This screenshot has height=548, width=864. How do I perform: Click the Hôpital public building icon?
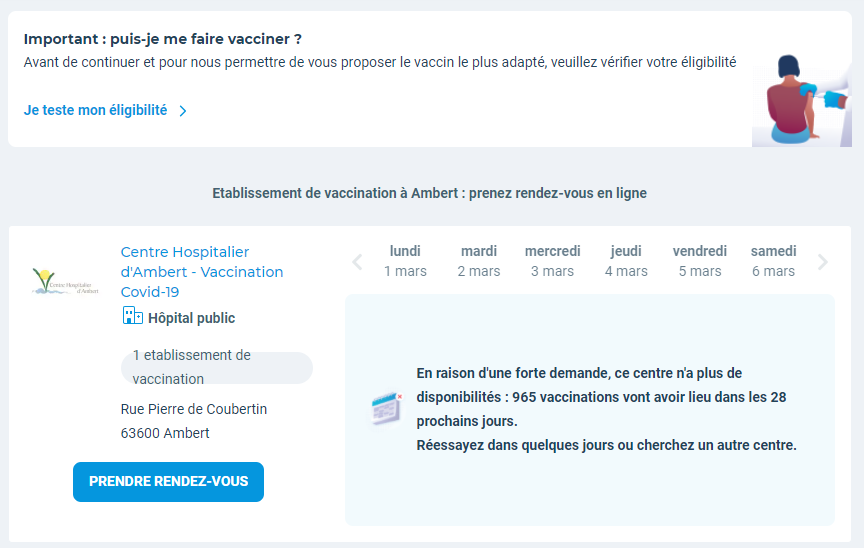coord(132,316)
